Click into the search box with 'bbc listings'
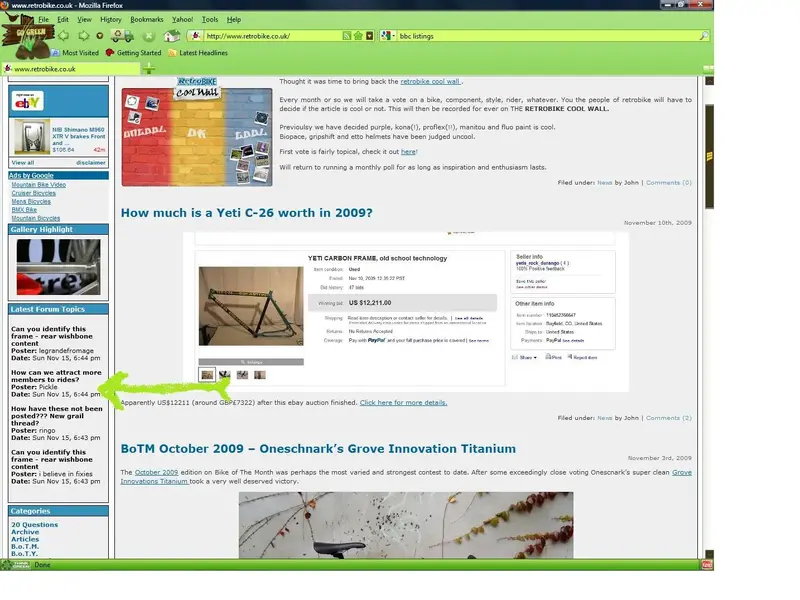The width and height of the screenshot is (800, 600). click(548, 36)
